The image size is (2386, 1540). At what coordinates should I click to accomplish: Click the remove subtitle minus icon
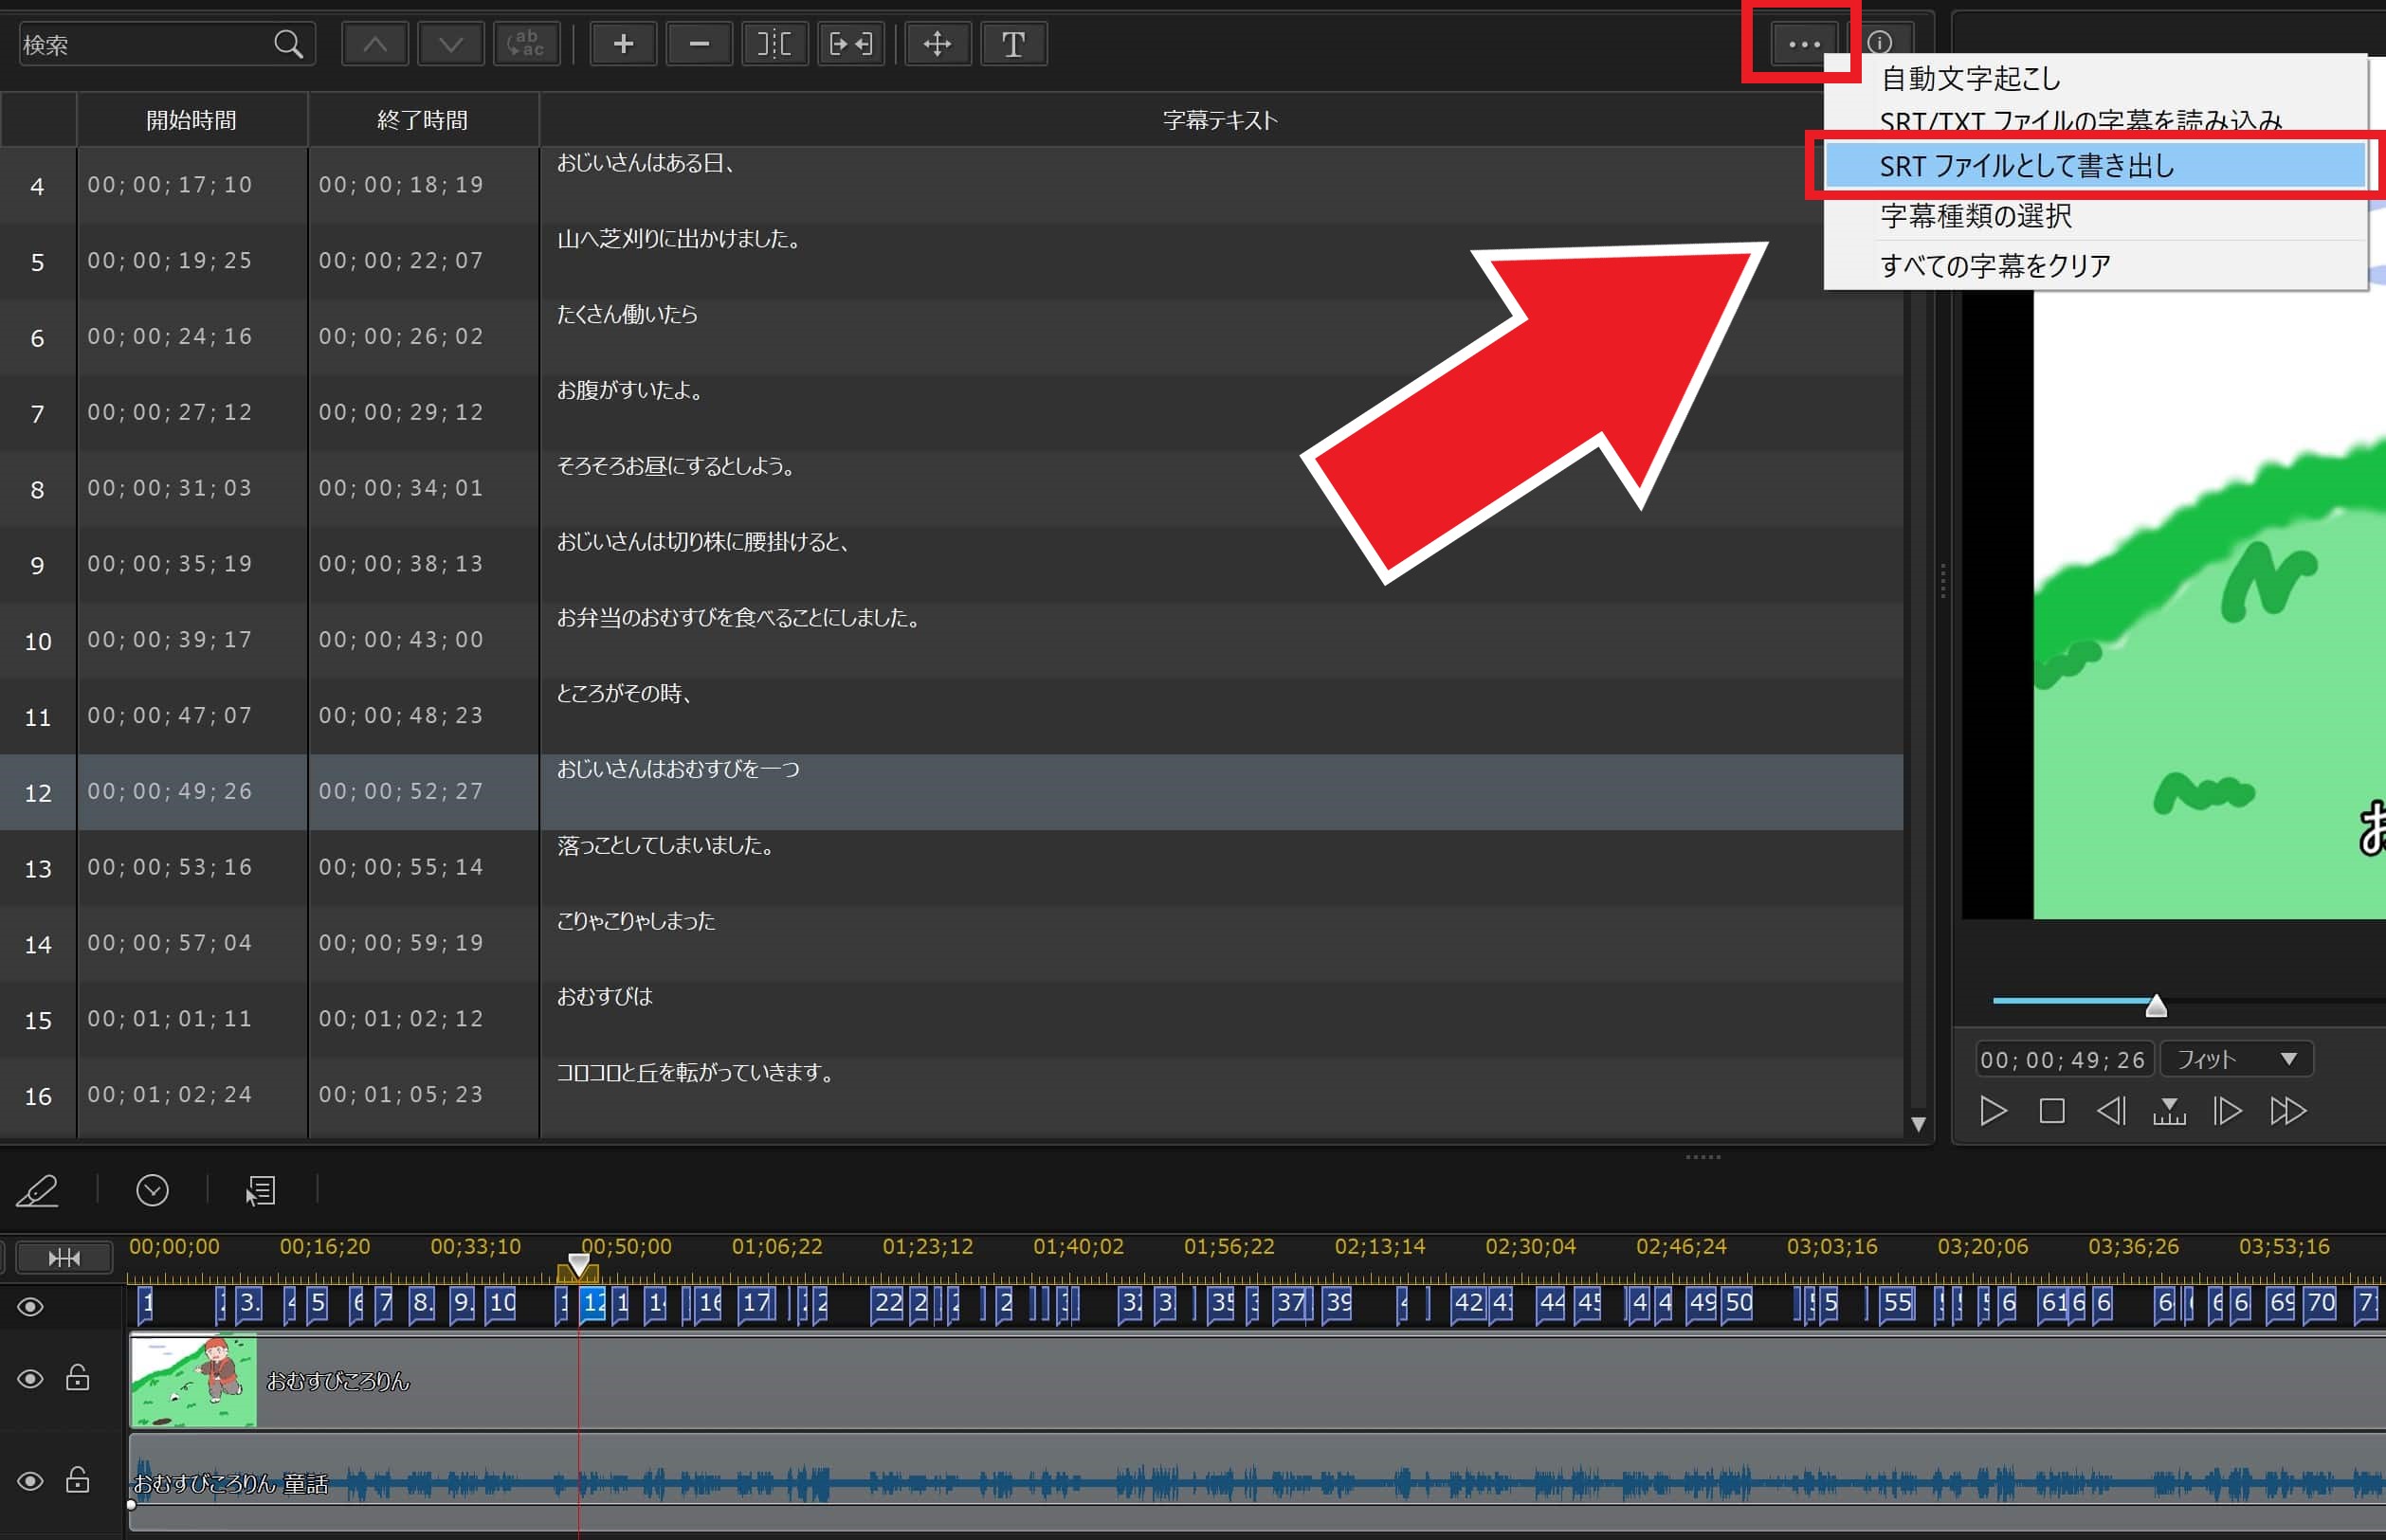(699, 44)
